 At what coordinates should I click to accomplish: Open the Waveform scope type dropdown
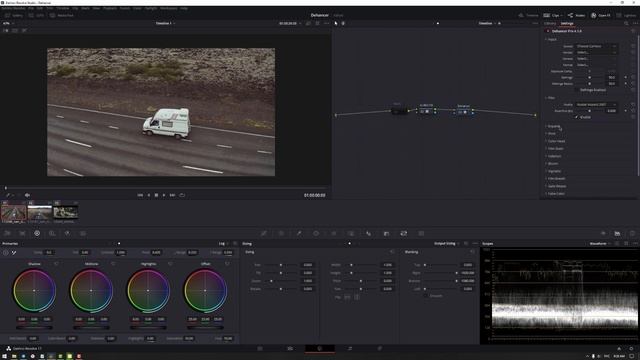coord(600,244)
